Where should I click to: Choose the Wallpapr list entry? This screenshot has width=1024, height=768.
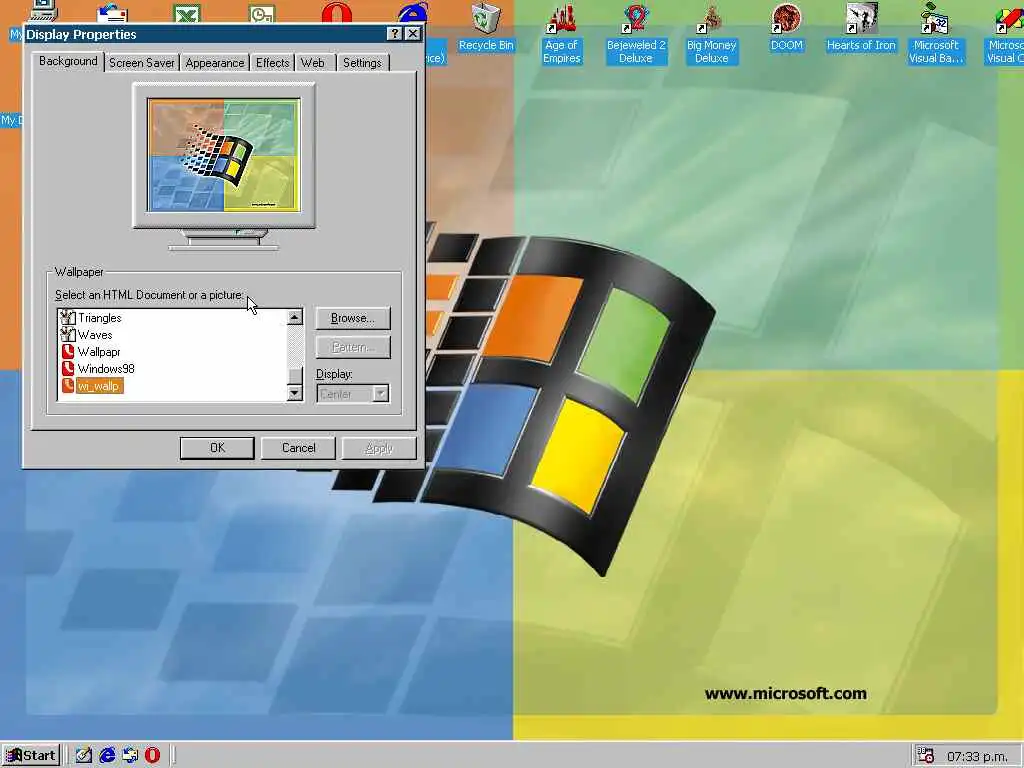tap(99, 352)
